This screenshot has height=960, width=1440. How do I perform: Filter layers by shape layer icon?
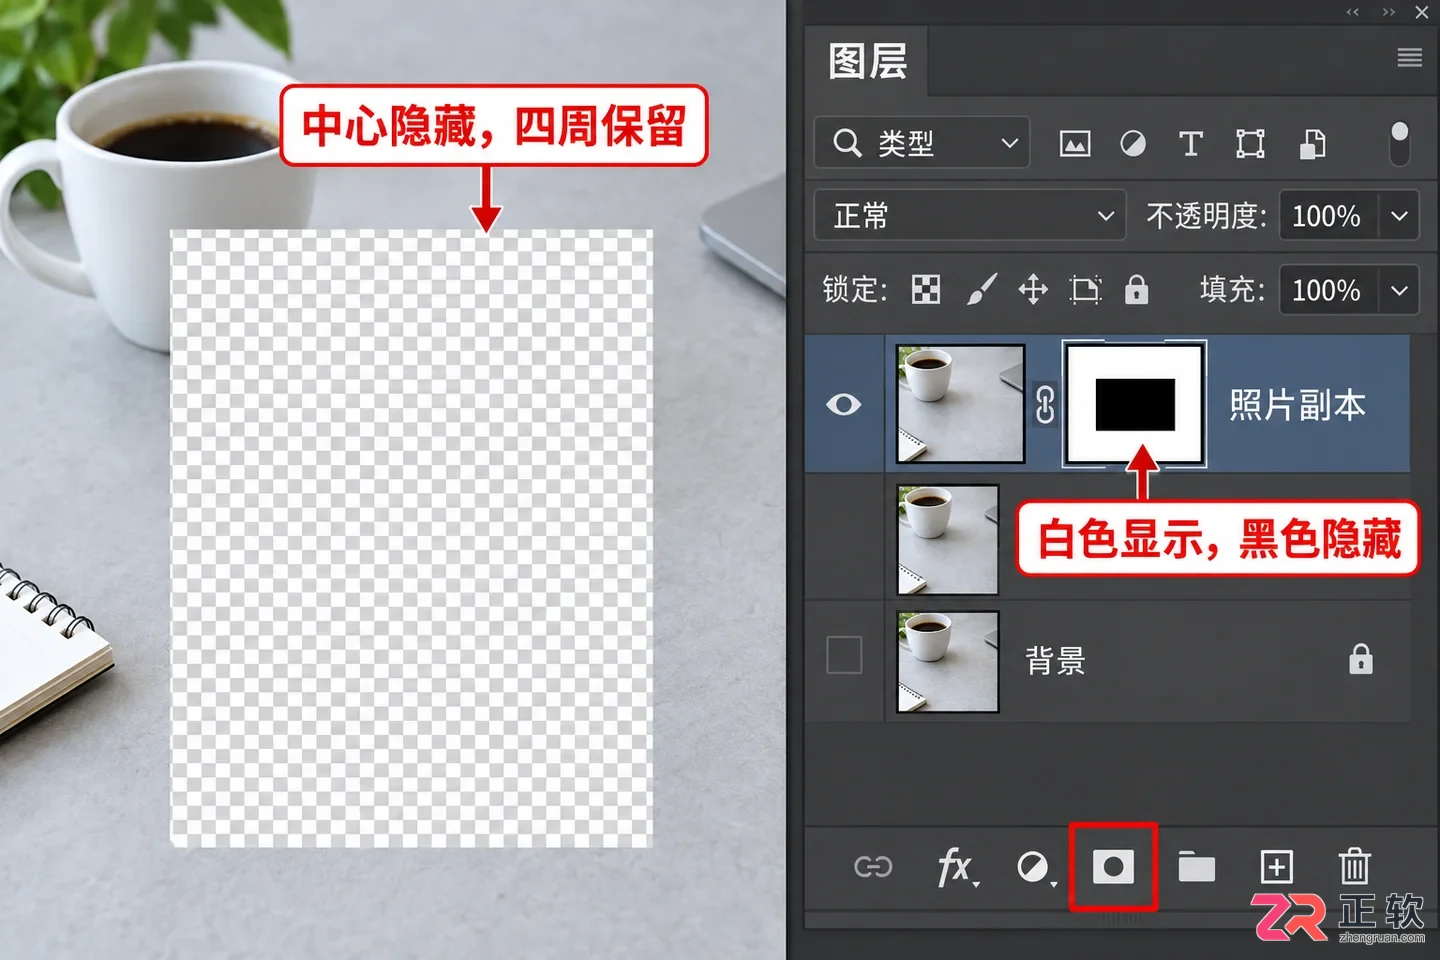pyautogui.click(x=1250, y=144)
